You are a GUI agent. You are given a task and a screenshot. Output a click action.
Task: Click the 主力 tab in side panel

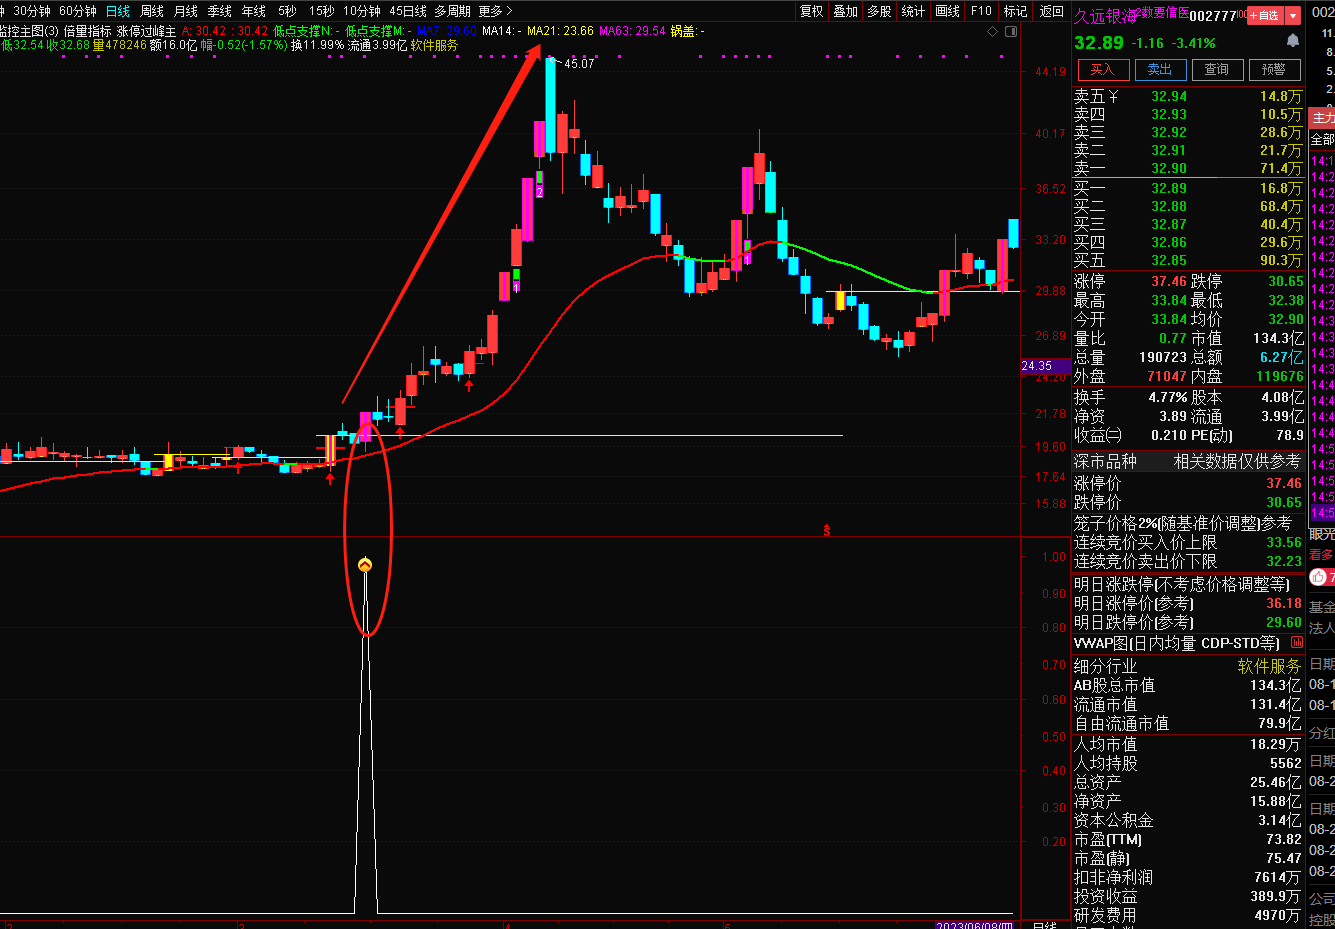(x=1323, y=118)
